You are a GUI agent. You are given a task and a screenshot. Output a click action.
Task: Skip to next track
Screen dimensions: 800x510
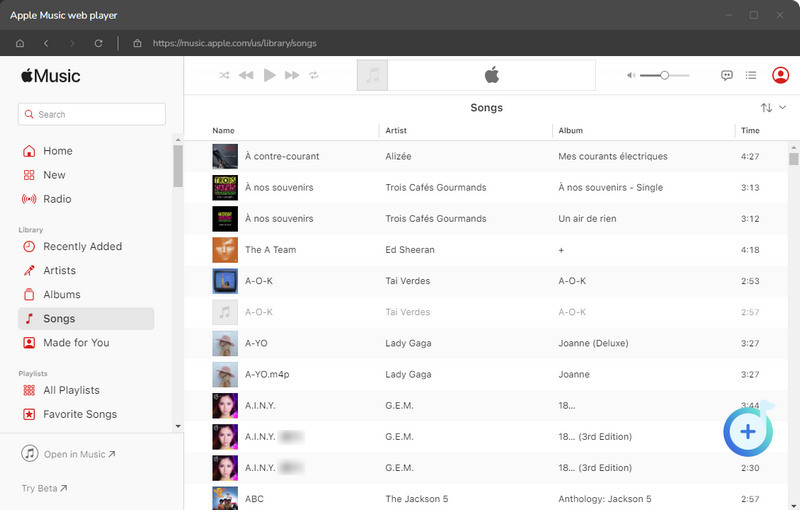click(x=292, y=75)
